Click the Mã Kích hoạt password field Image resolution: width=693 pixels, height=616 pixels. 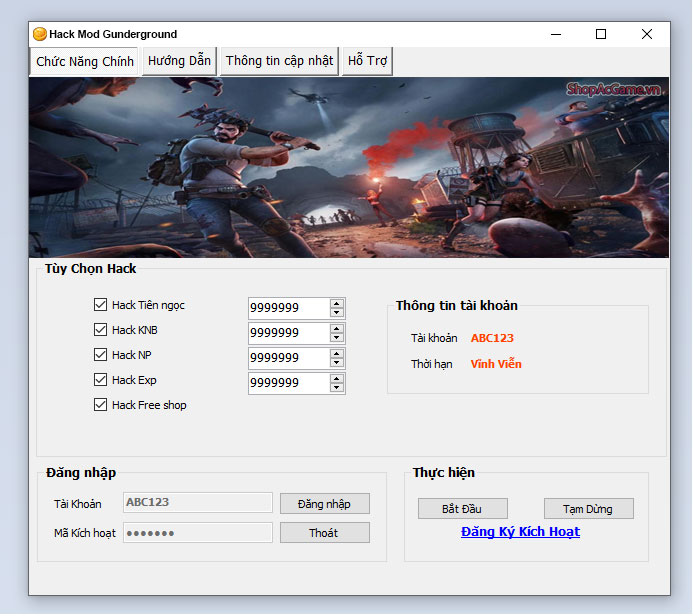tap(198, 532)
